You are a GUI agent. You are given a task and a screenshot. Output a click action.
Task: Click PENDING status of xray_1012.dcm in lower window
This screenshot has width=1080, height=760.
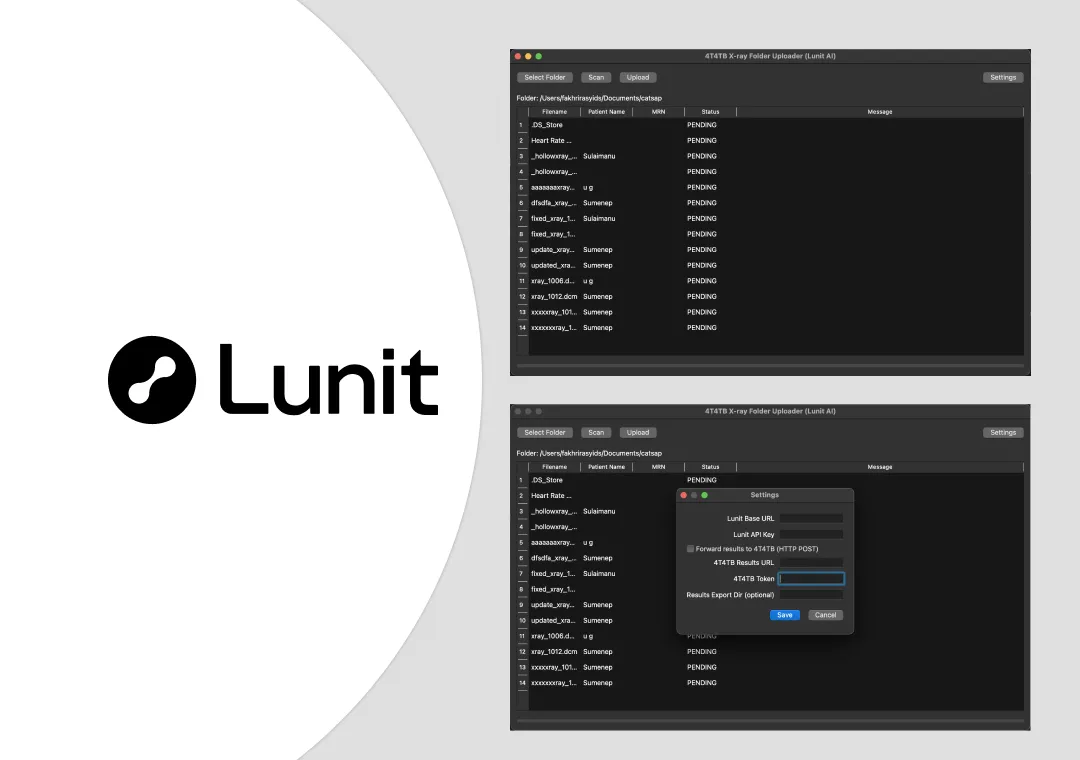coord(701,652)
